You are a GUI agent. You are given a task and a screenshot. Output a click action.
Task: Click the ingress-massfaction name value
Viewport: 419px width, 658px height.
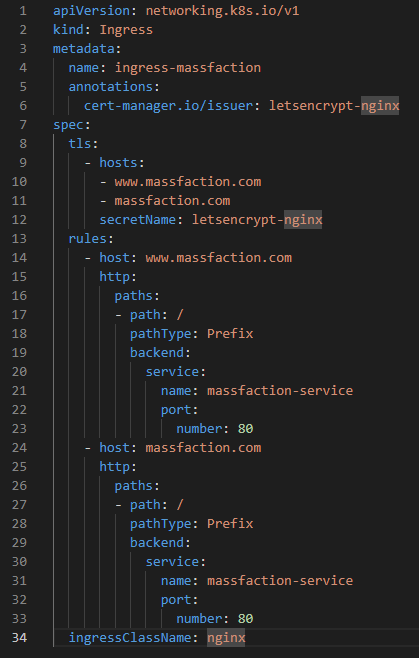point(188,68)
